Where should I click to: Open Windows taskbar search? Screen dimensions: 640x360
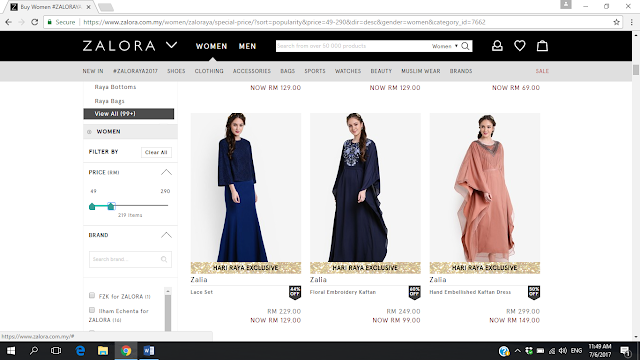click(x=34, y=351)
